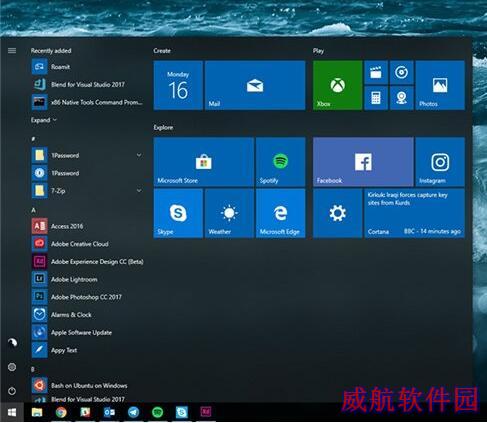Open the Movies & TV small tile
Image resolution: width=487 pixels, height=423 pixels.
(376, 72)
